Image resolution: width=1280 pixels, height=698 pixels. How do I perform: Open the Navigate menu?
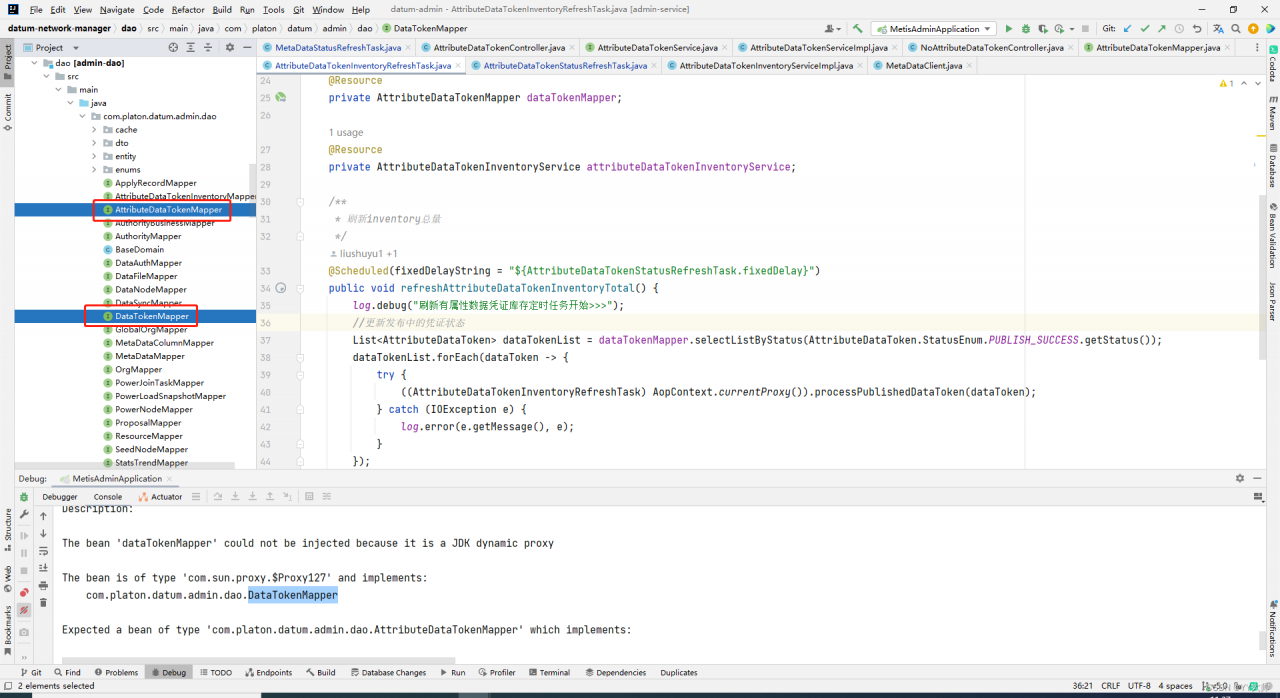(117, 9)
